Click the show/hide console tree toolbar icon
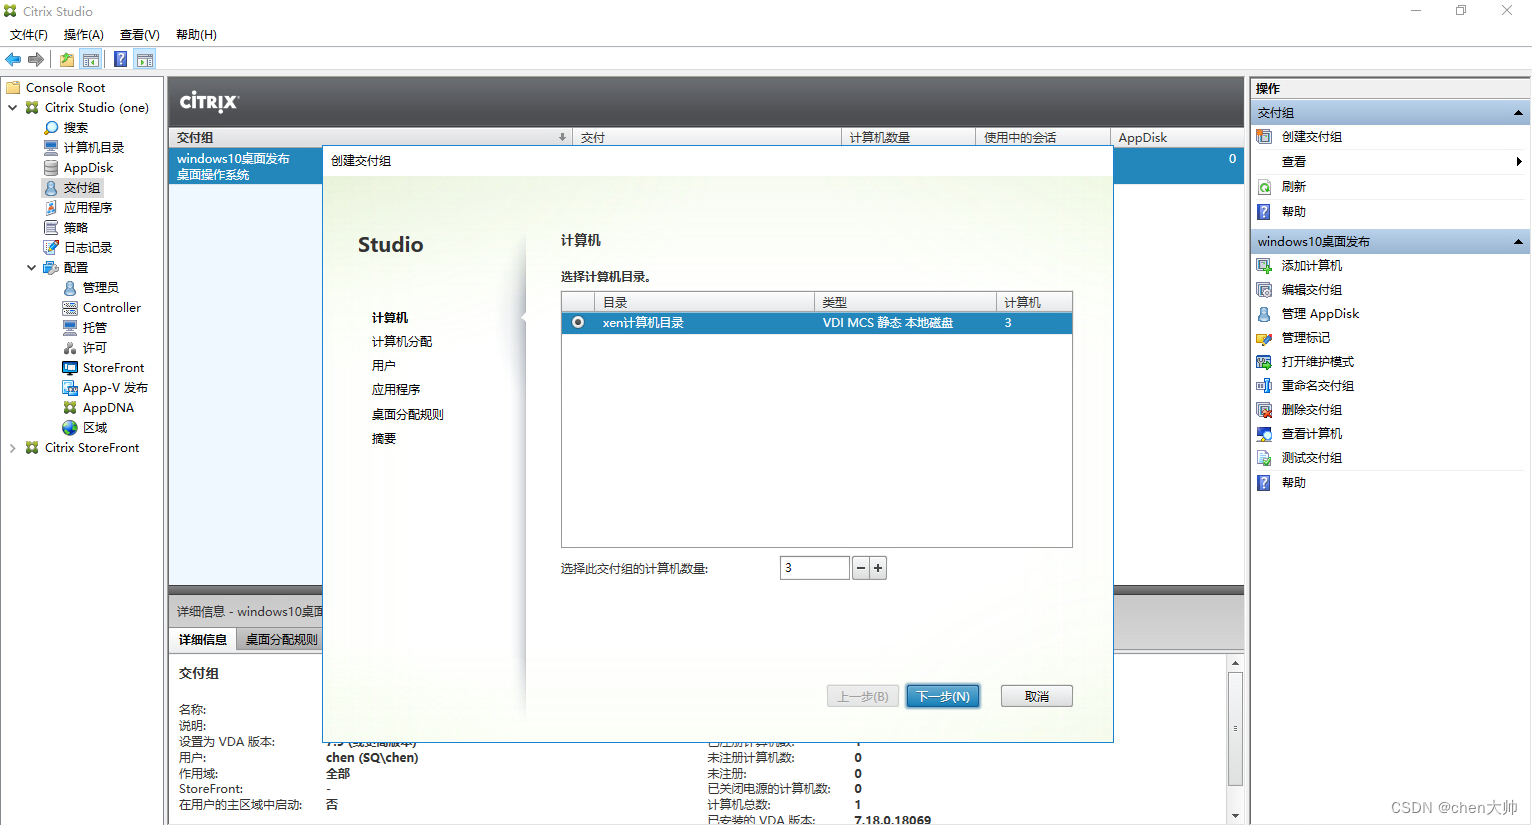1532x825 pixels. 91,59
